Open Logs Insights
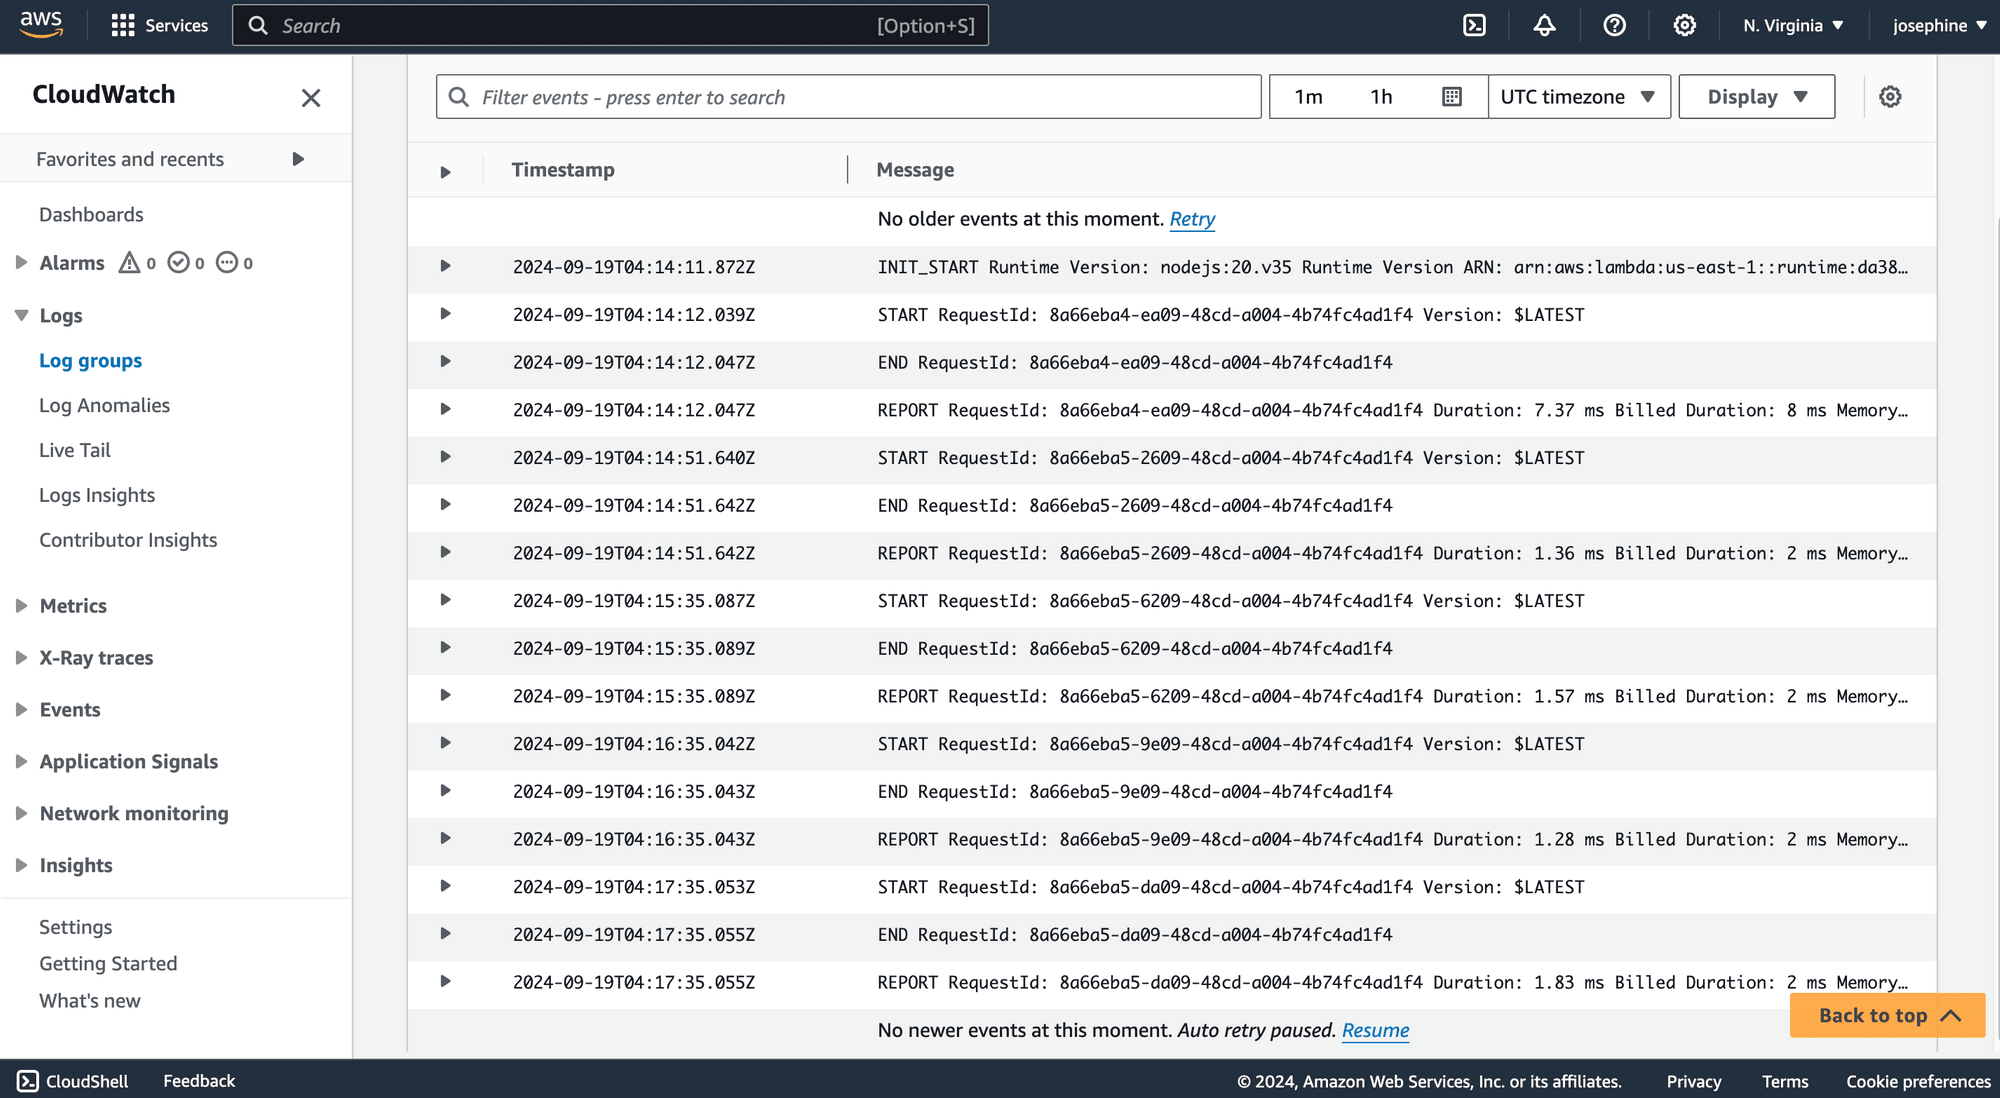Screen dimensions: 2000x1098 click(97, 495)
